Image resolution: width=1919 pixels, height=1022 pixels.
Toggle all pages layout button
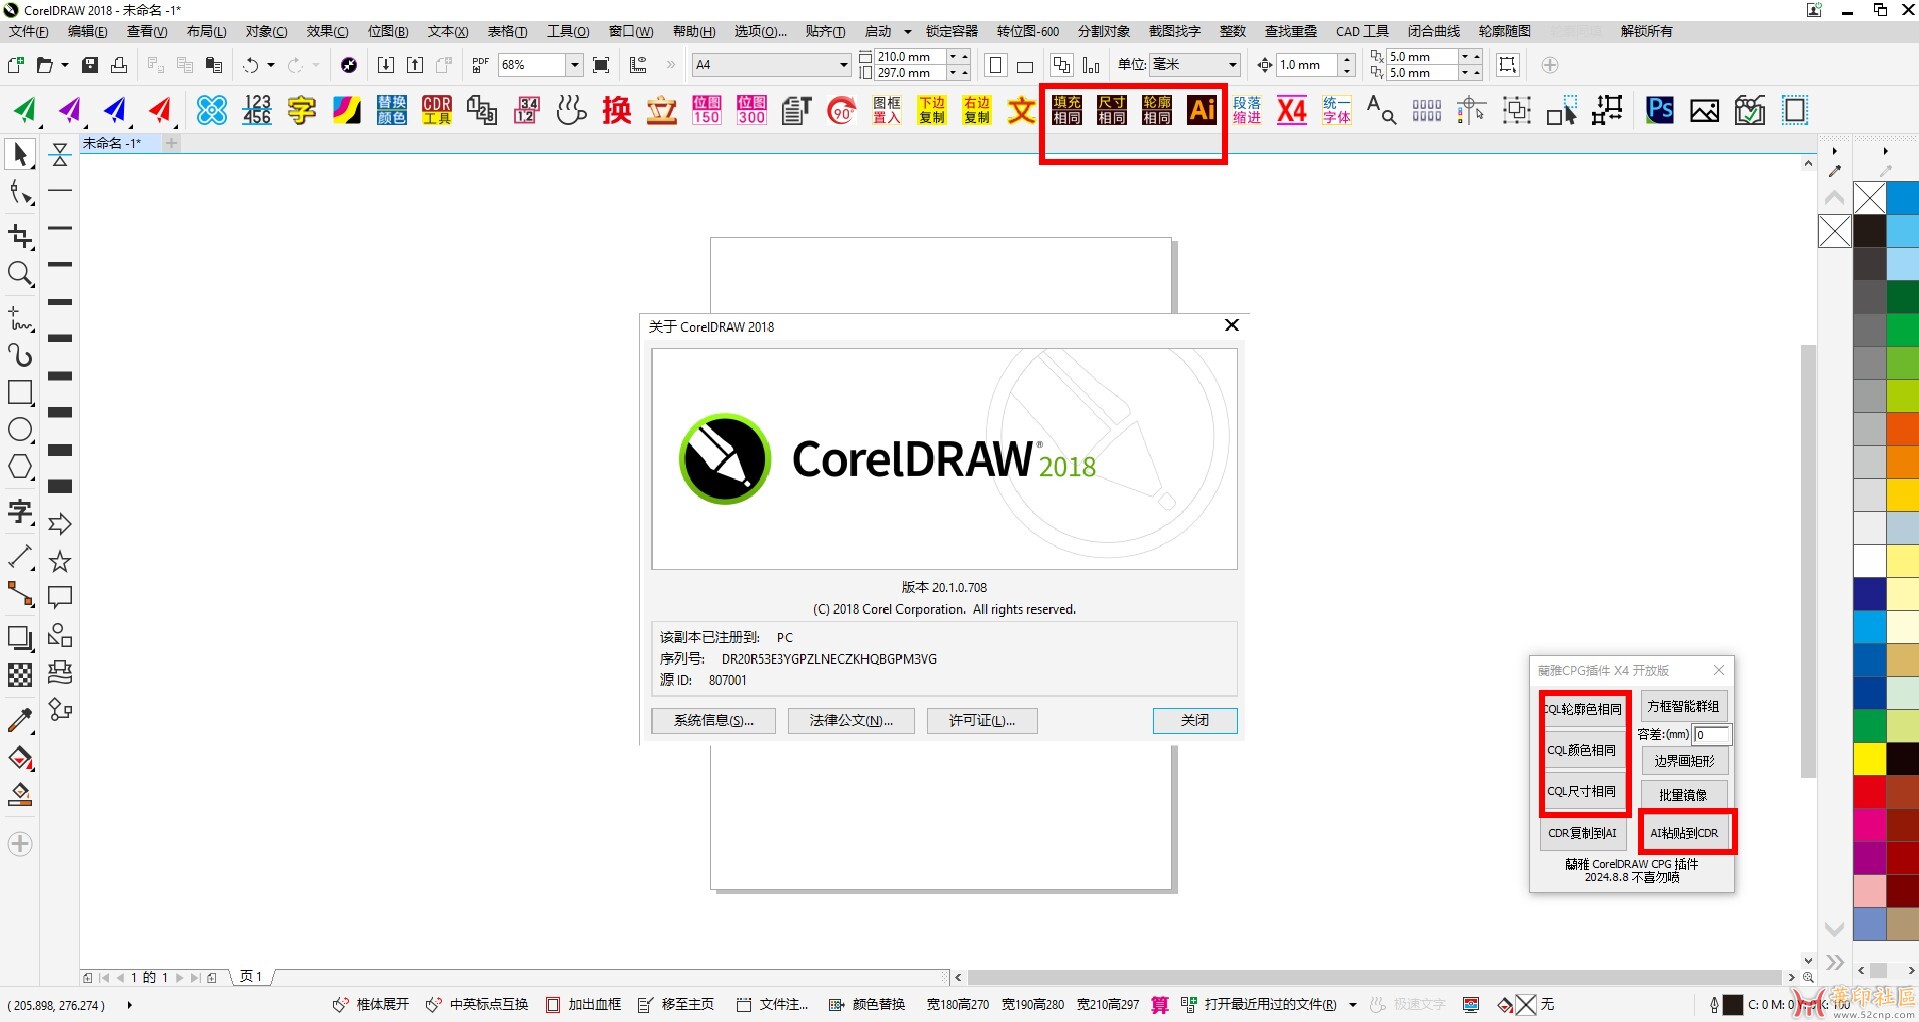[x=1062, y=65]
